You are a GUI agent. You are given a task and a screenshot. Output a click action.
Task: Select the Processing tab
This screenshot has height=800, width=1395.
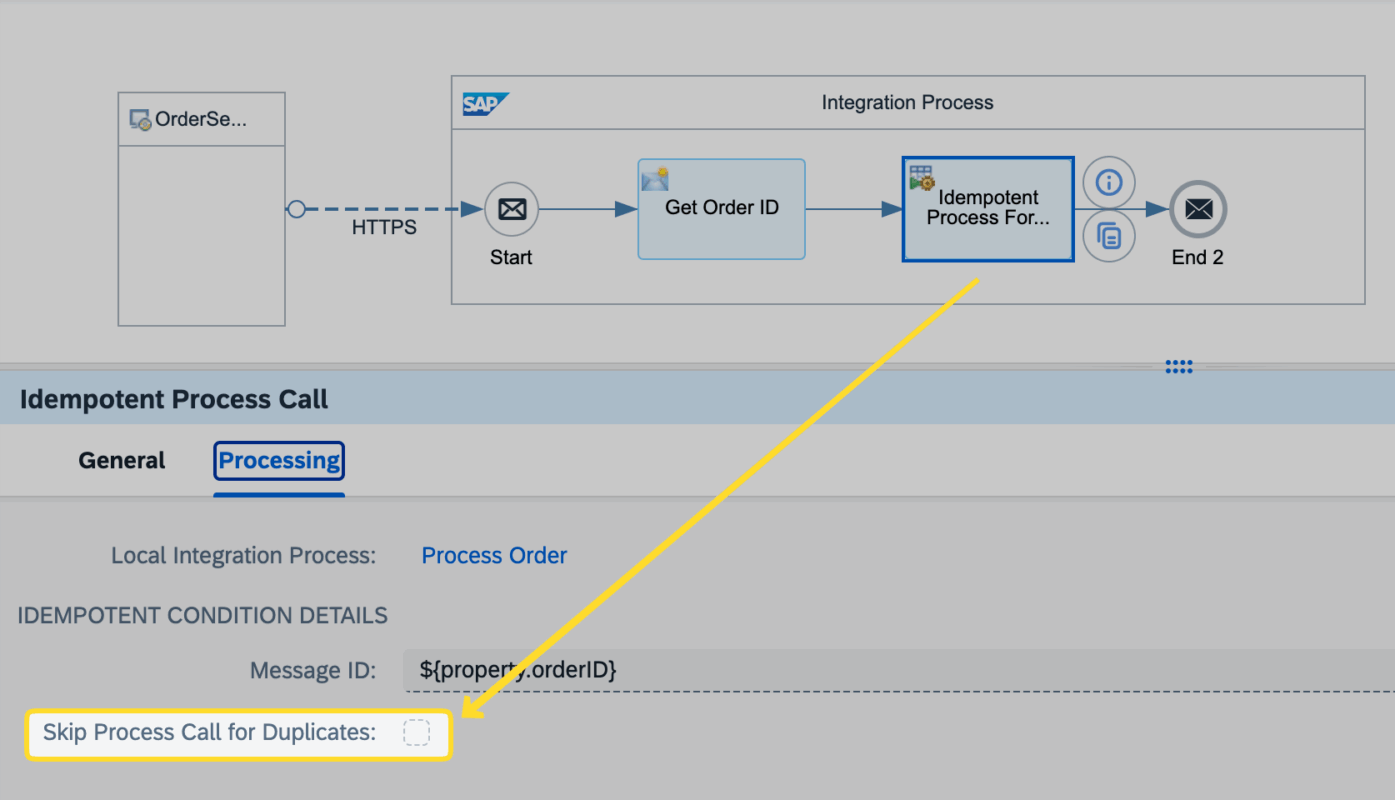(x=279, y=461)
